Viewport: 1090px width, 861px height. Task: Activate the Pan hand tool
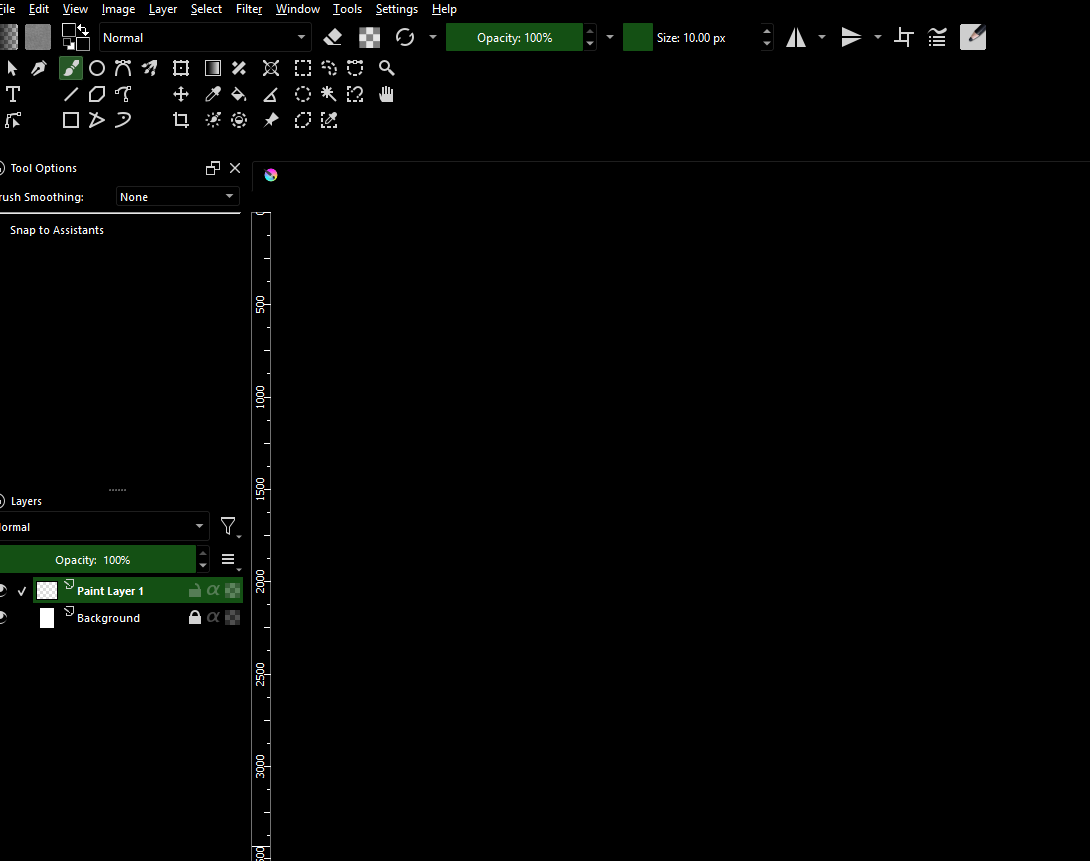387,94
